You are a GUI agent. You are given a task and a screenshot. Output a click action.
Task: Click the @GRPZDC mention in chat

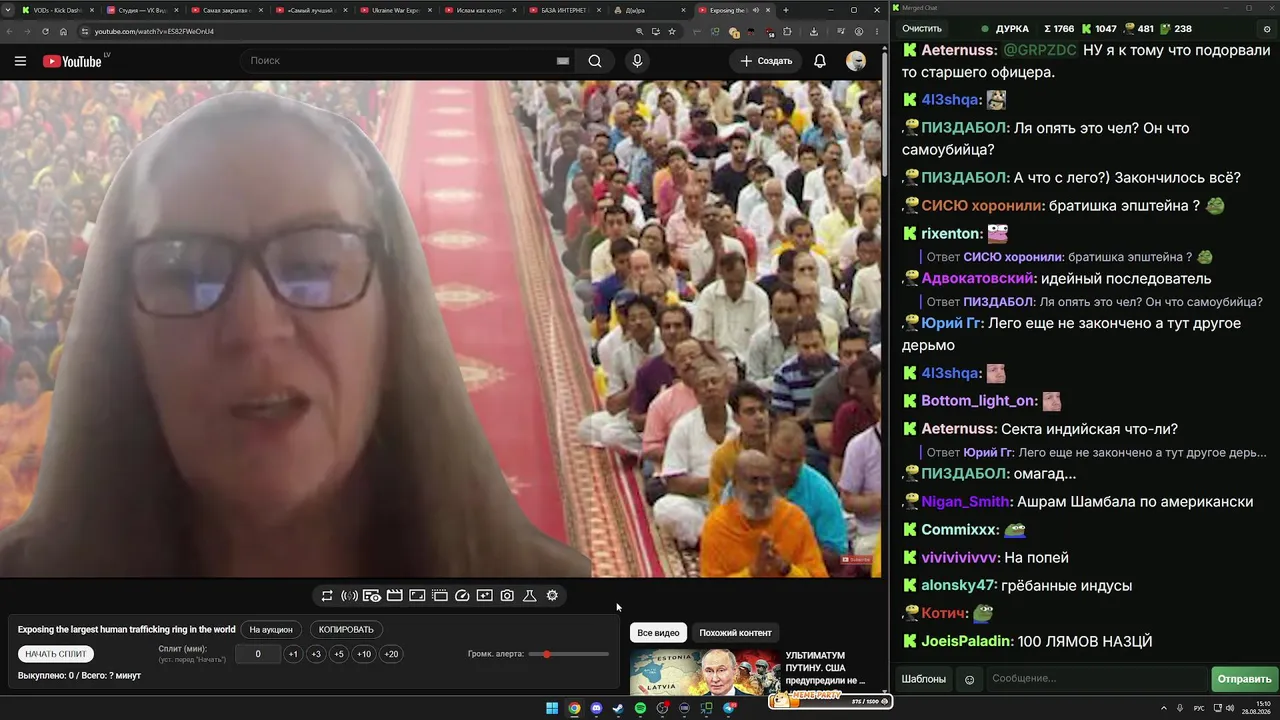pyautogui.click(x=1039, y=50)
